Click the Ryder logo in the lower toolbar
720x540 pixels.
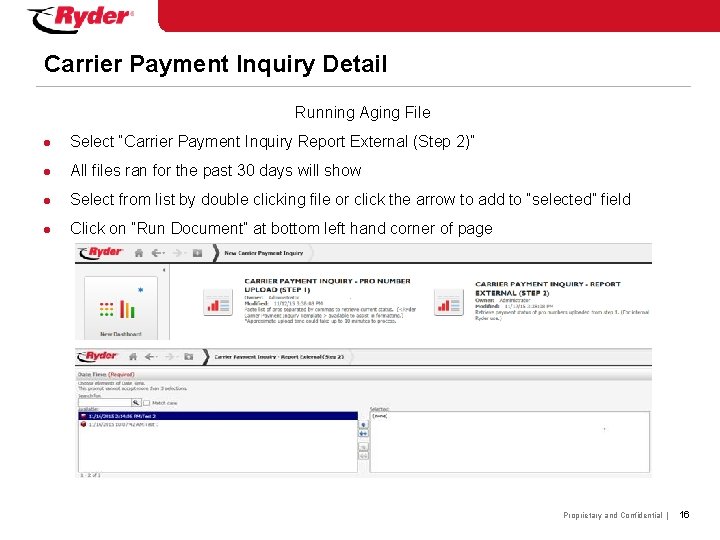click(x=97, y=356)
